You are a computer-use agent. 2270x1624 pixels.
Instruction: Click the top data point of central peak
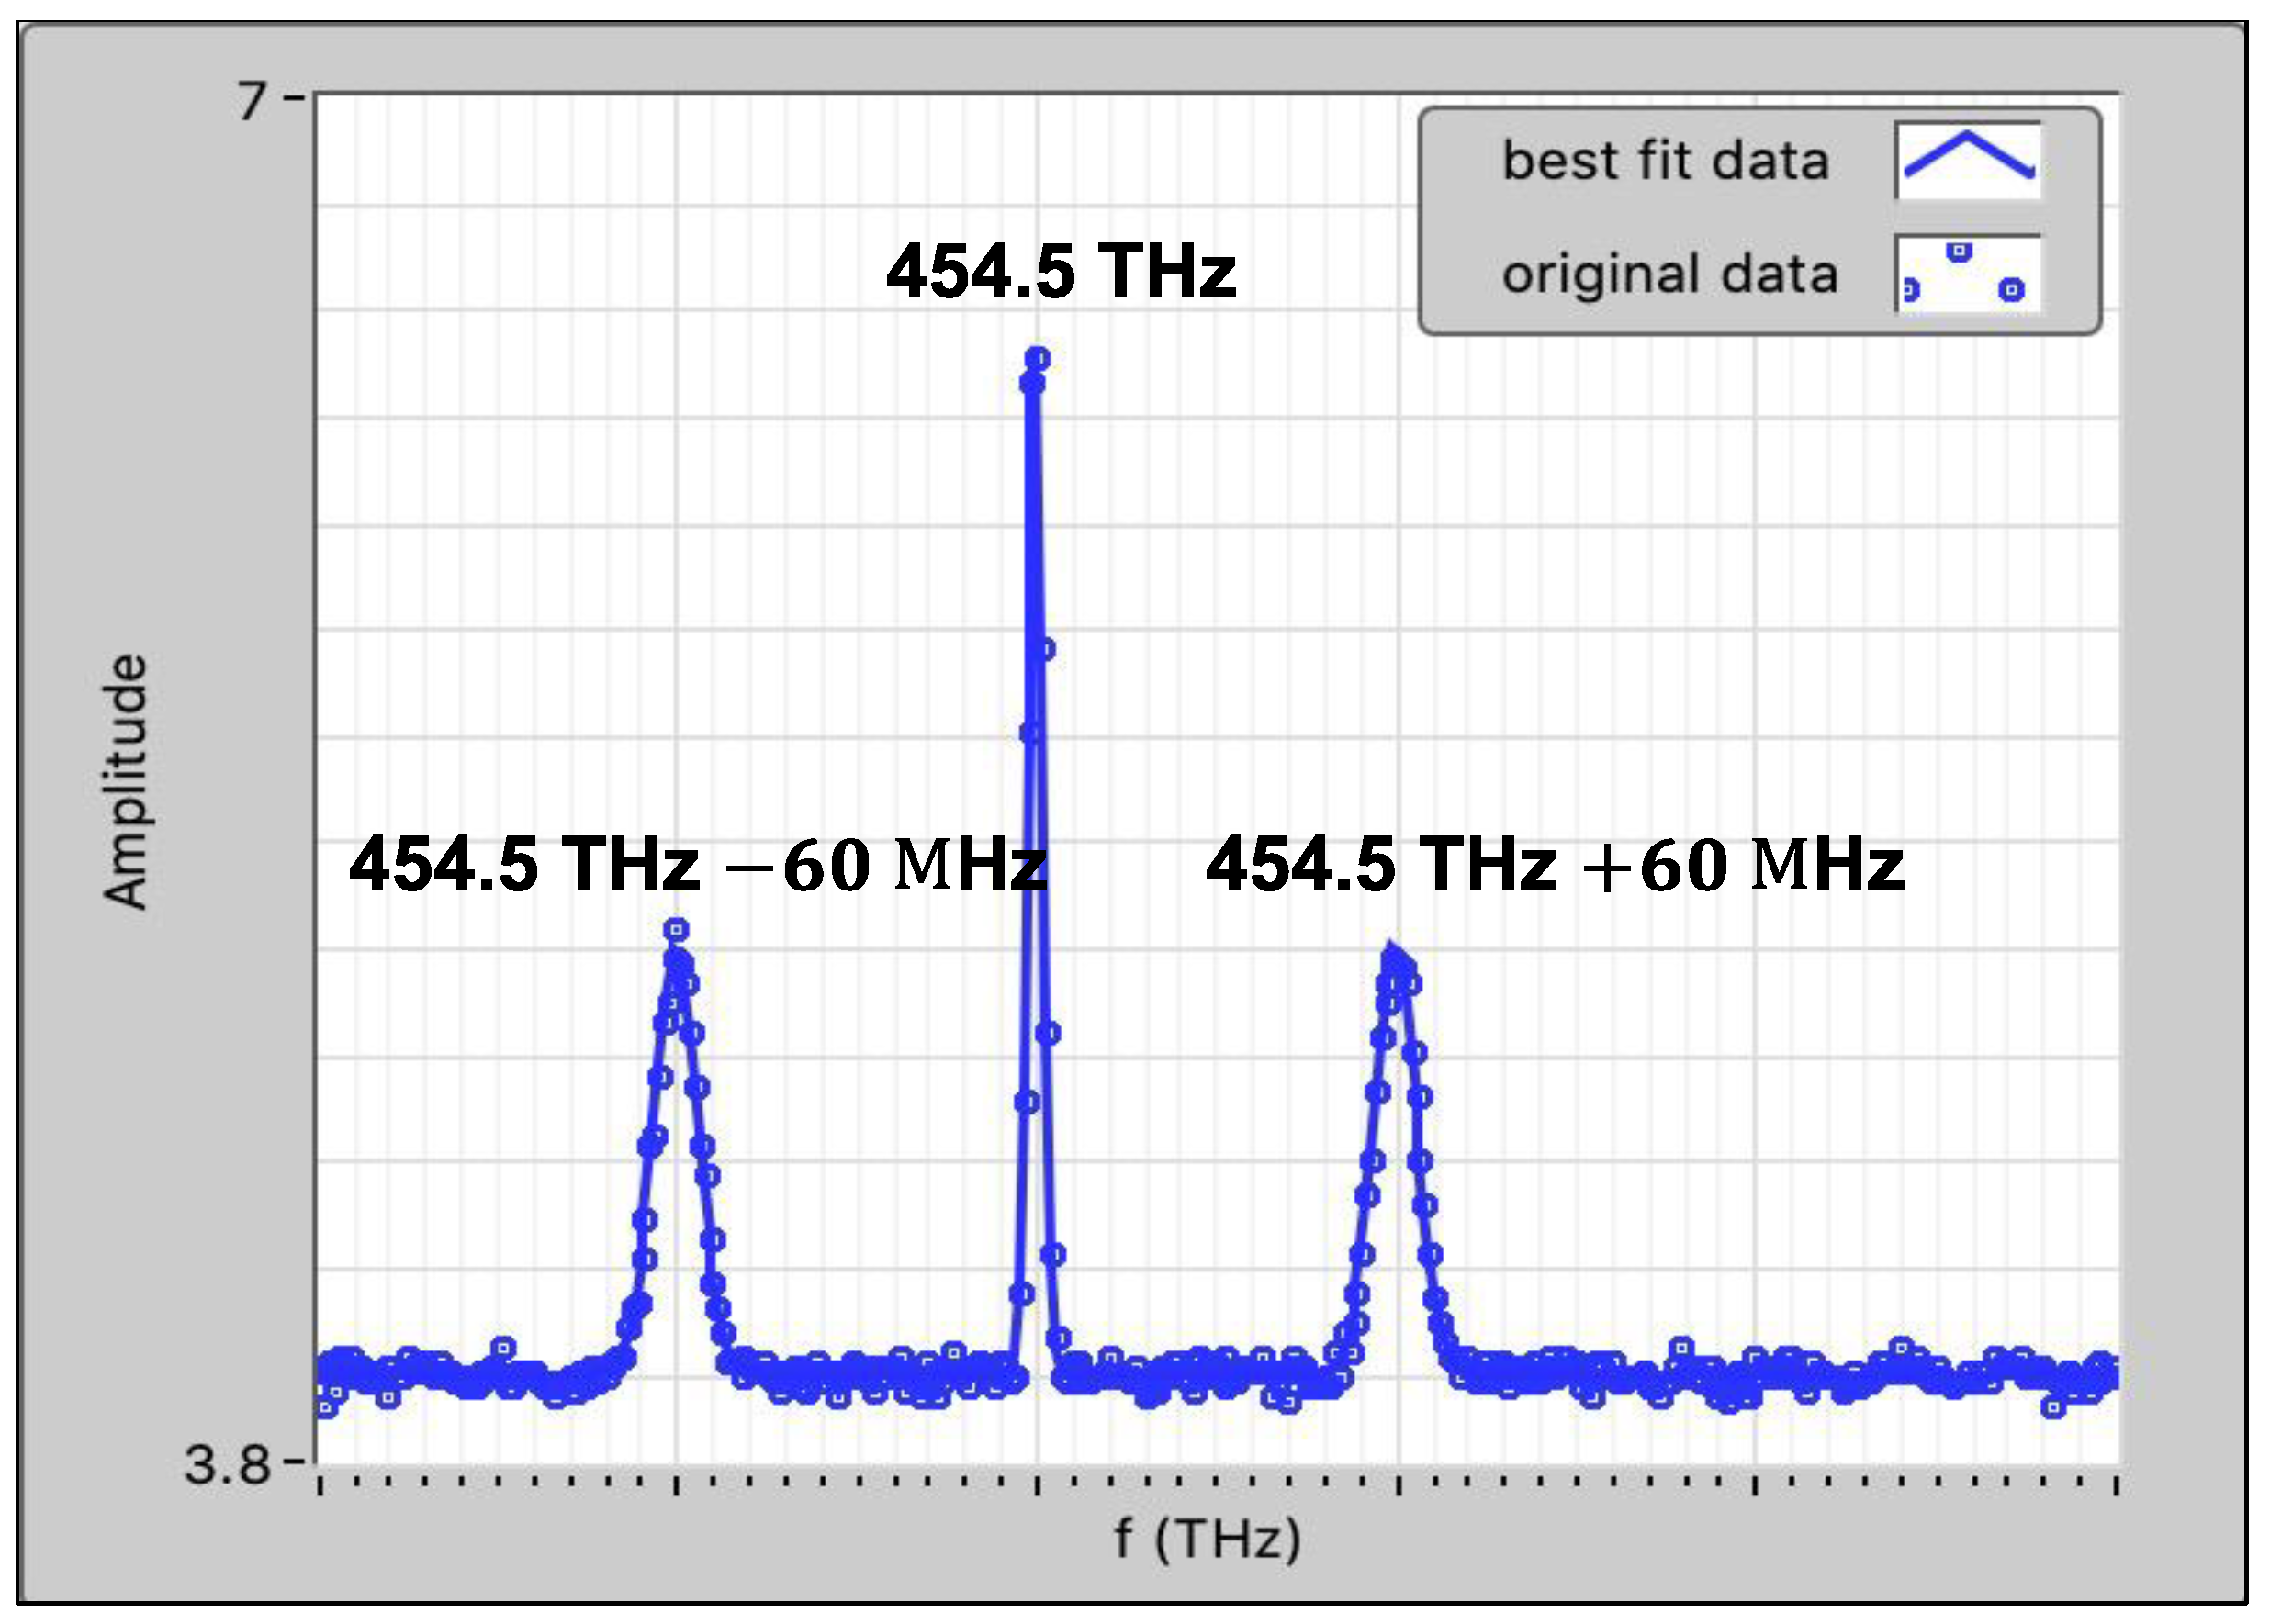[x=1038, y=358]
